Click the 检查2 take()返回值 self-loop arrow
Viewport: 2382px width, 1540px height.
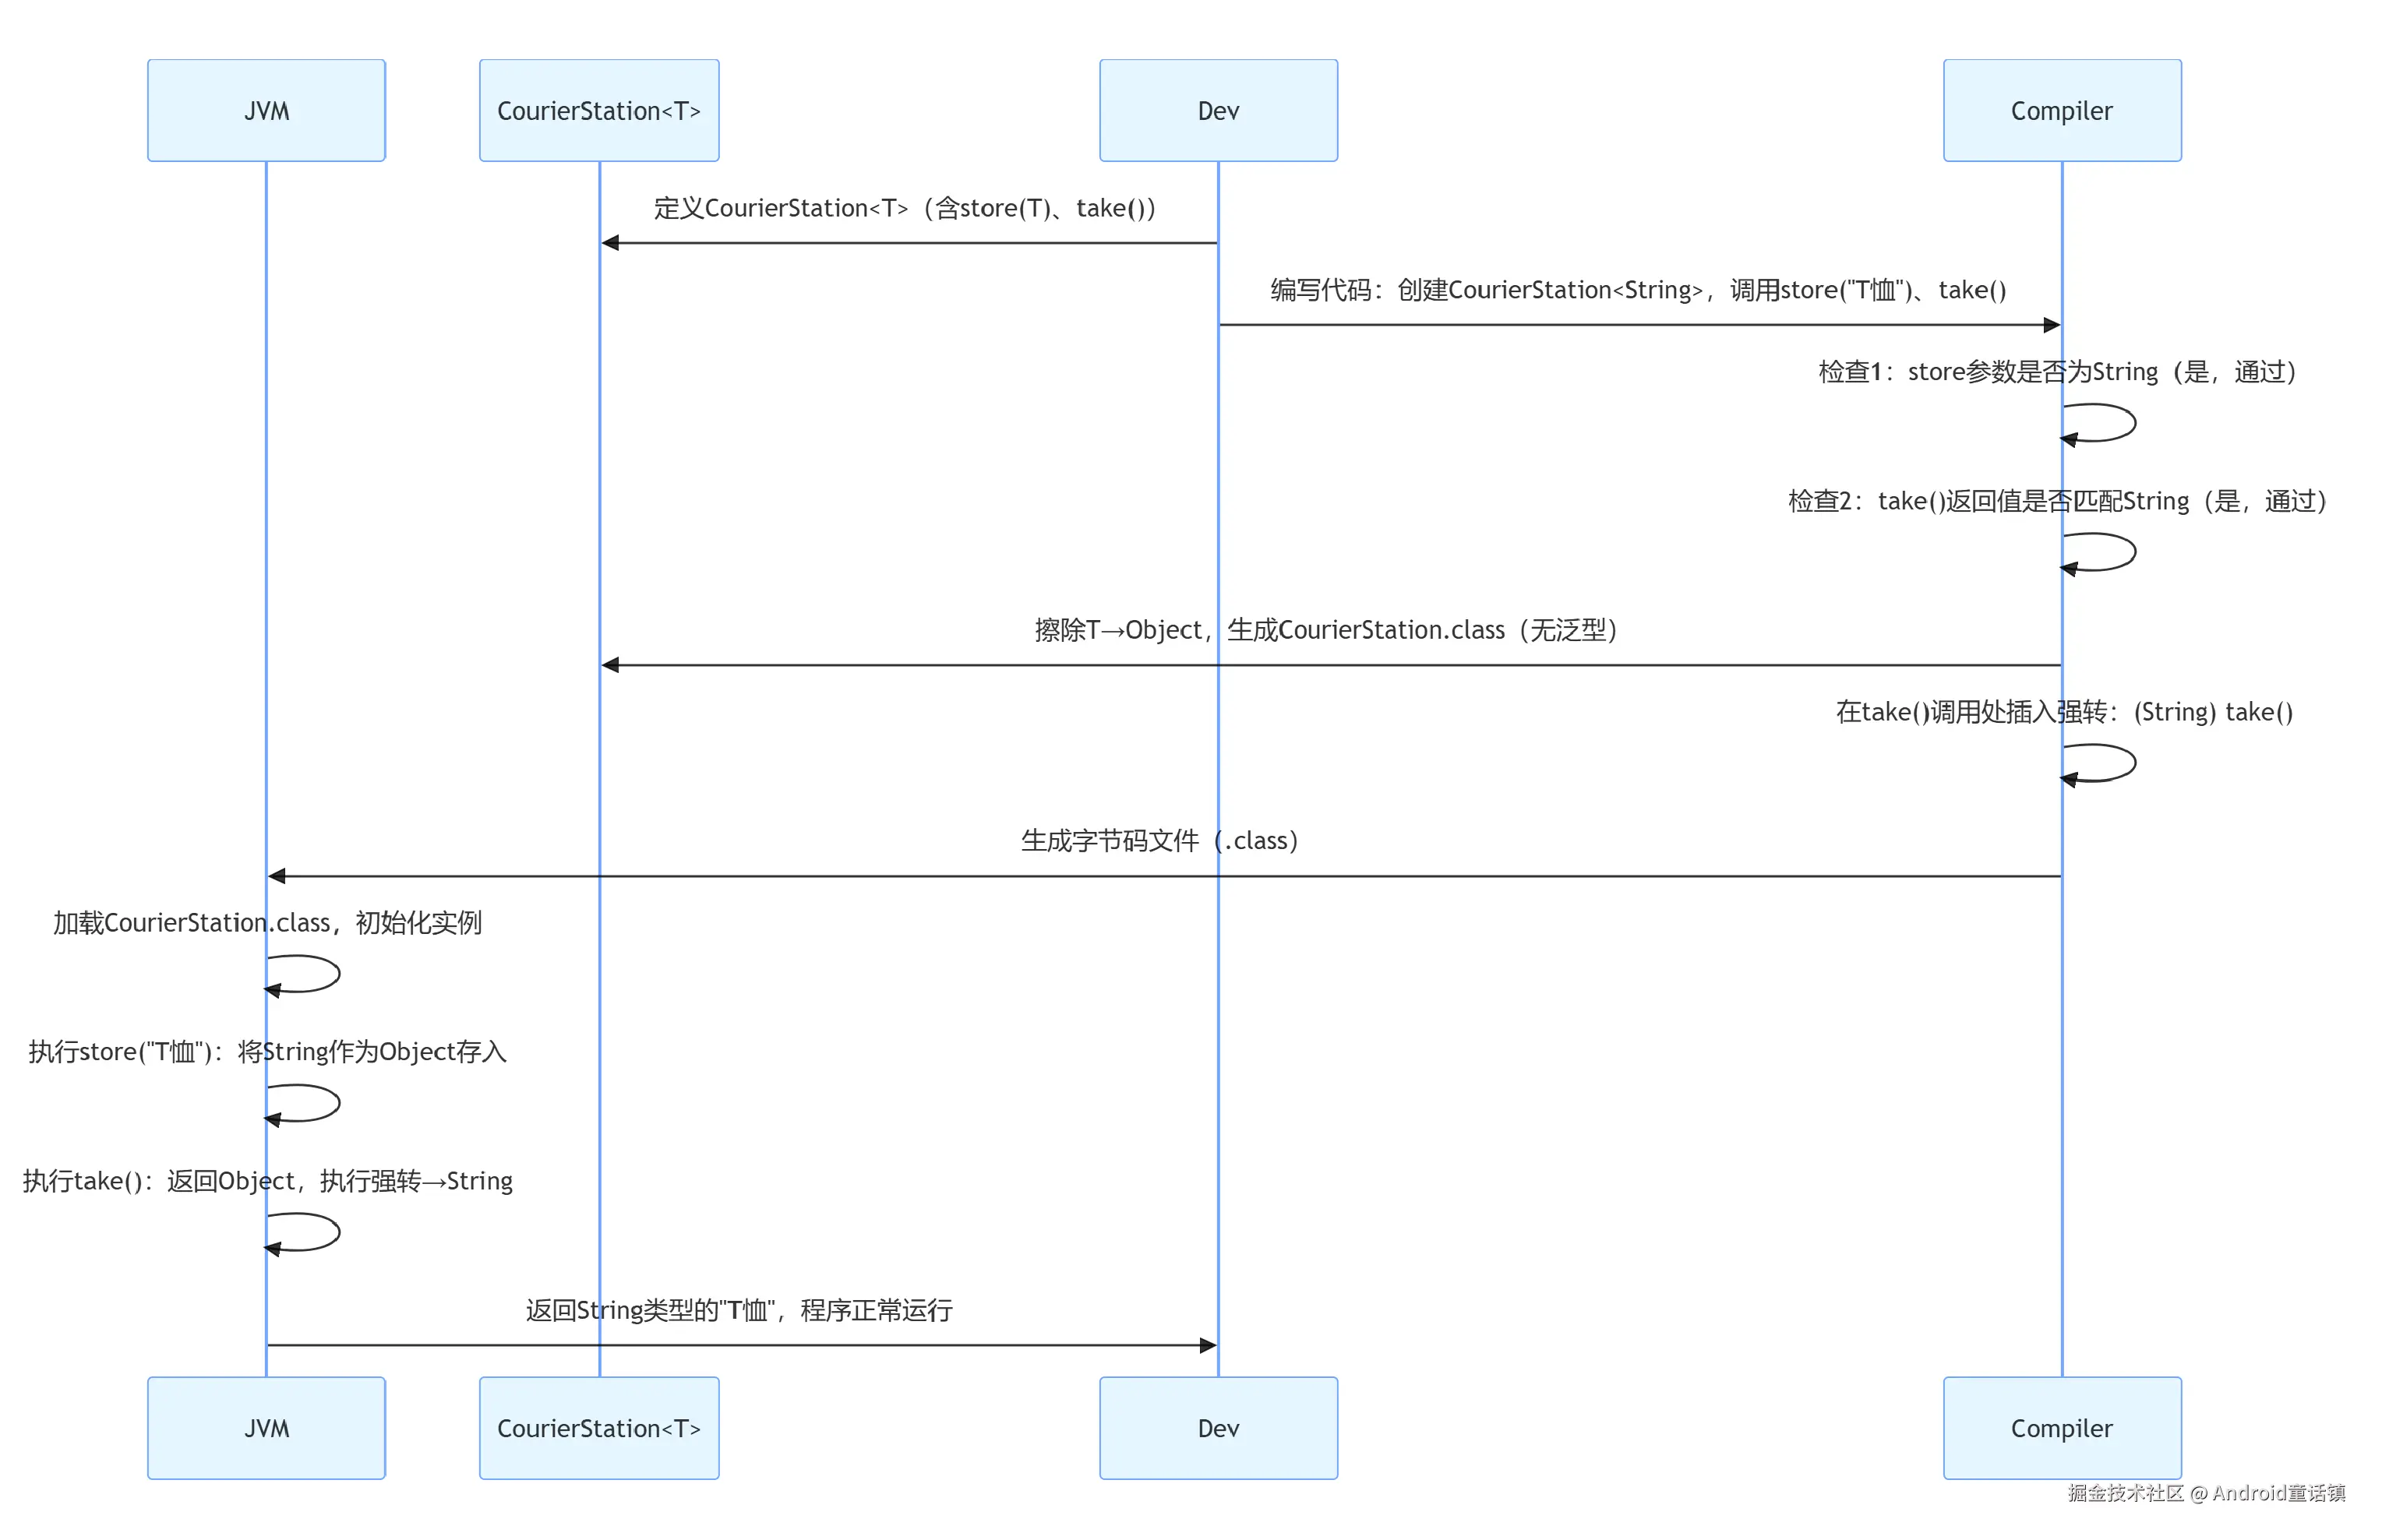tap(2100, 552)
